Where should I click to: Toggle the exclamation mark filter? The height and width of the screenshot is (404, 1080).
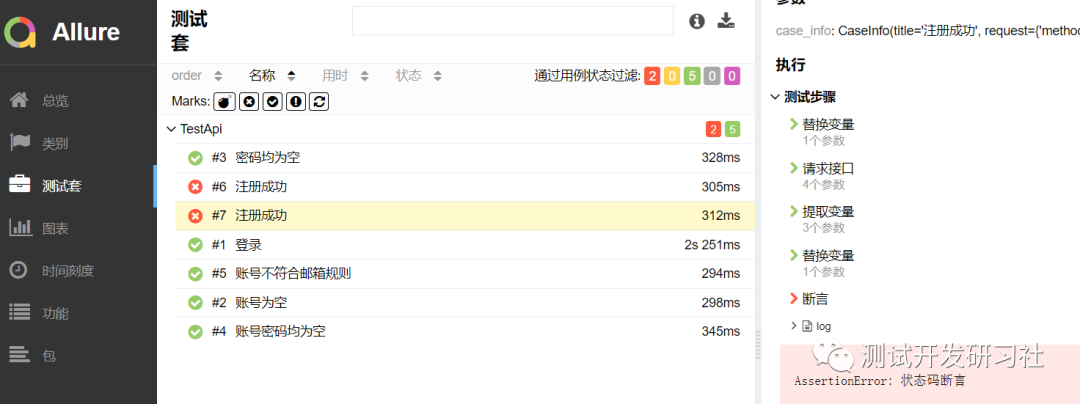coord(296,102)
